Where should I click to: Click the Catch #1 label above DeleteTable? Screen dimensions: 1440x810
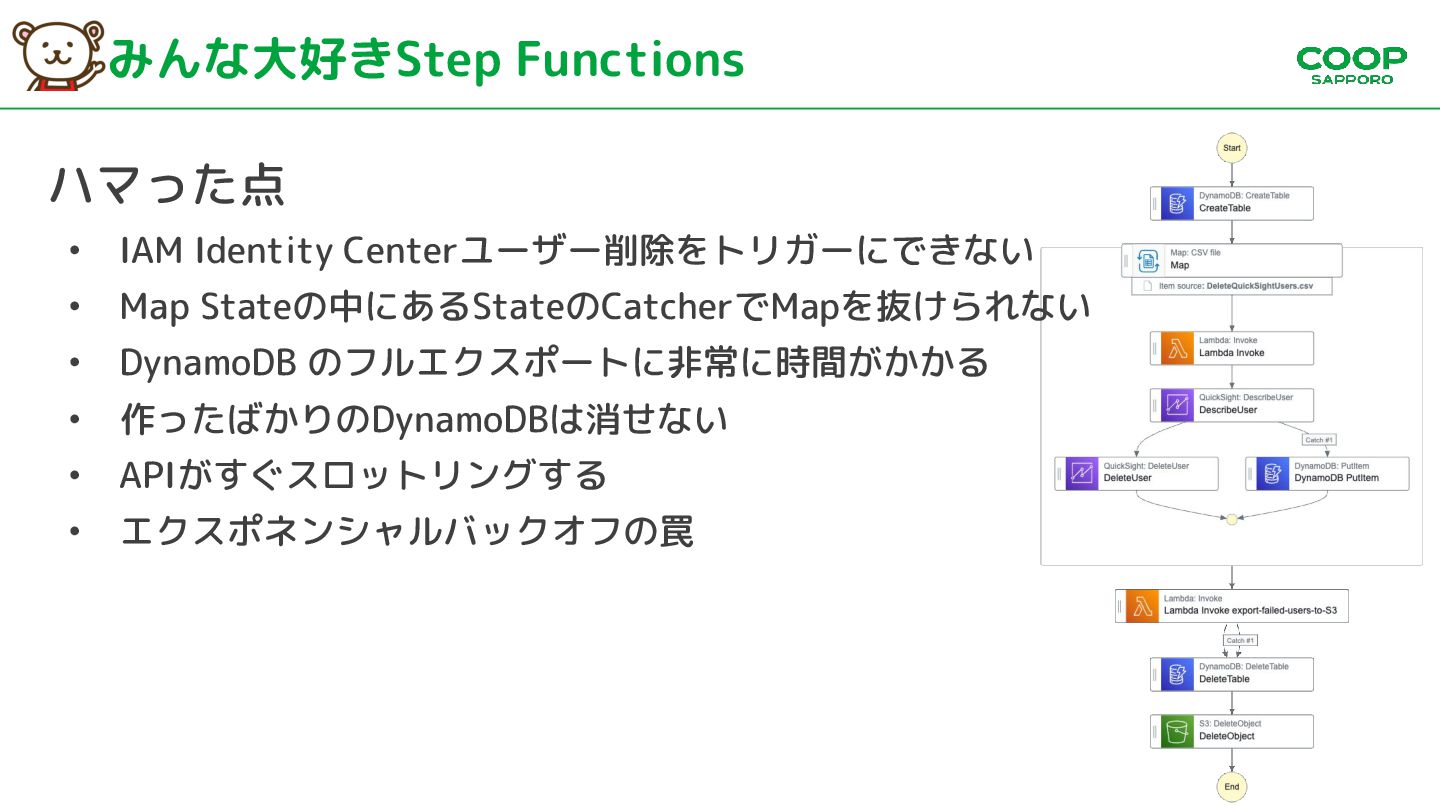point(1240,640)
